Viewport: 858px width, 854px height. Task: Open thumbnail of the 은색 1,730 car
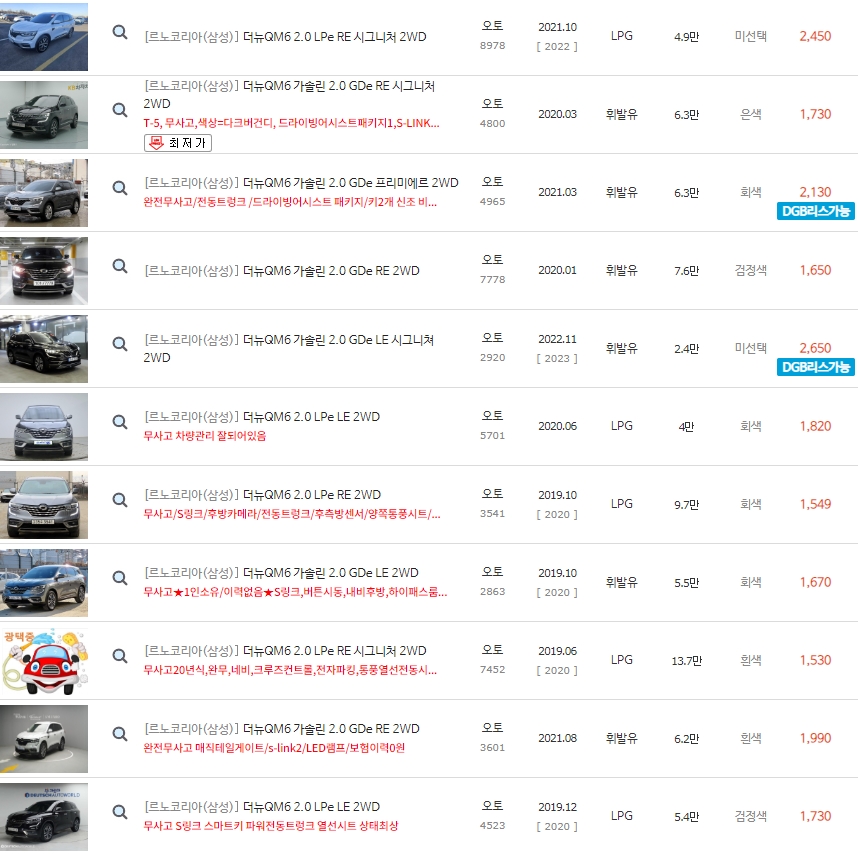click(44, 115)
